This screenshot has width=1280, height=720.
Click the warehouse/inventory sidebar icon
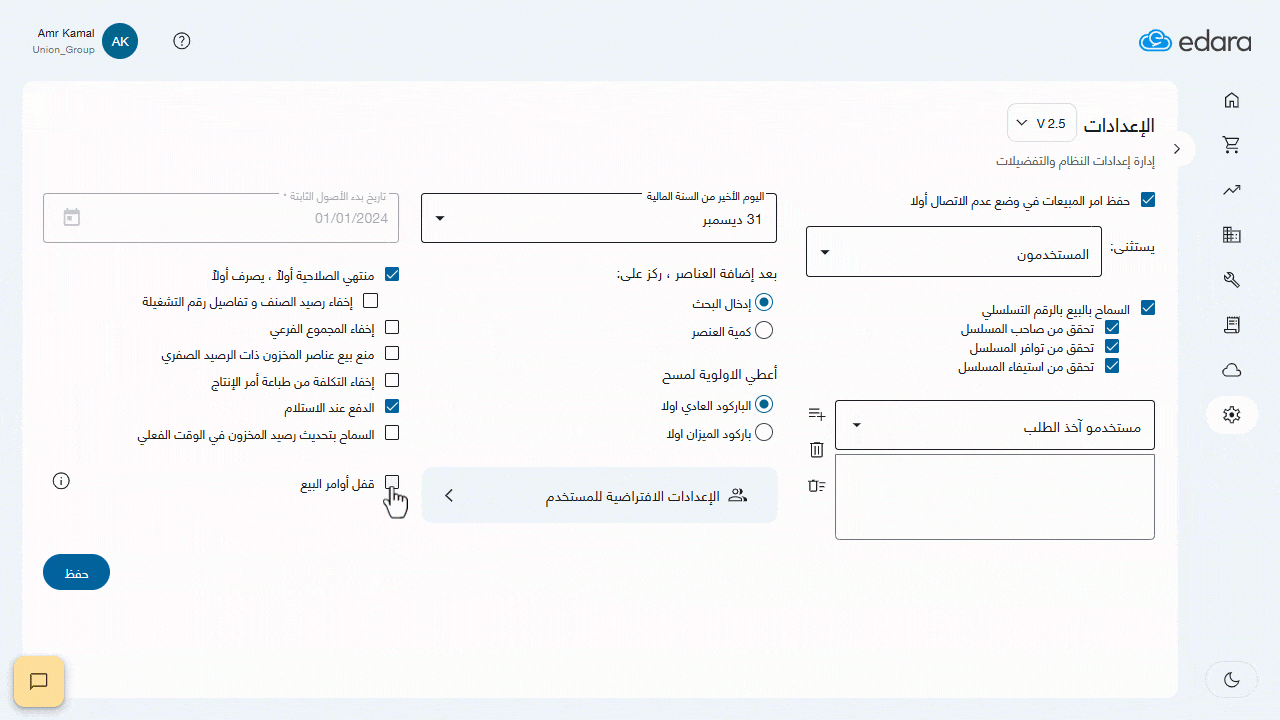click(1231, 235)
